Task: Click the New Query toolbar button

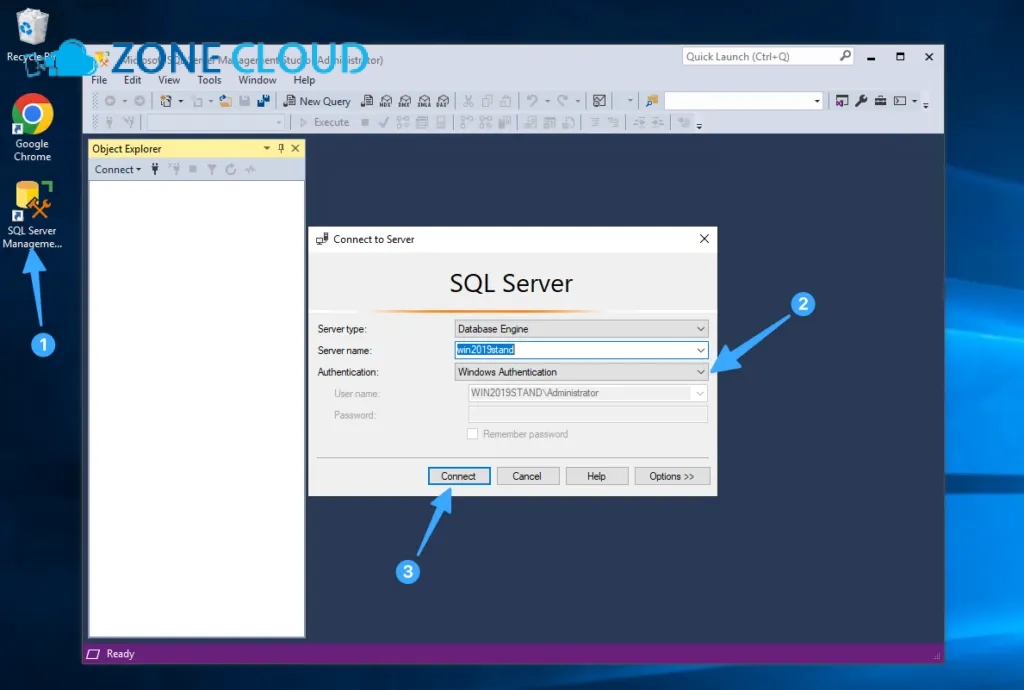Action: click(x=317, y=101)
